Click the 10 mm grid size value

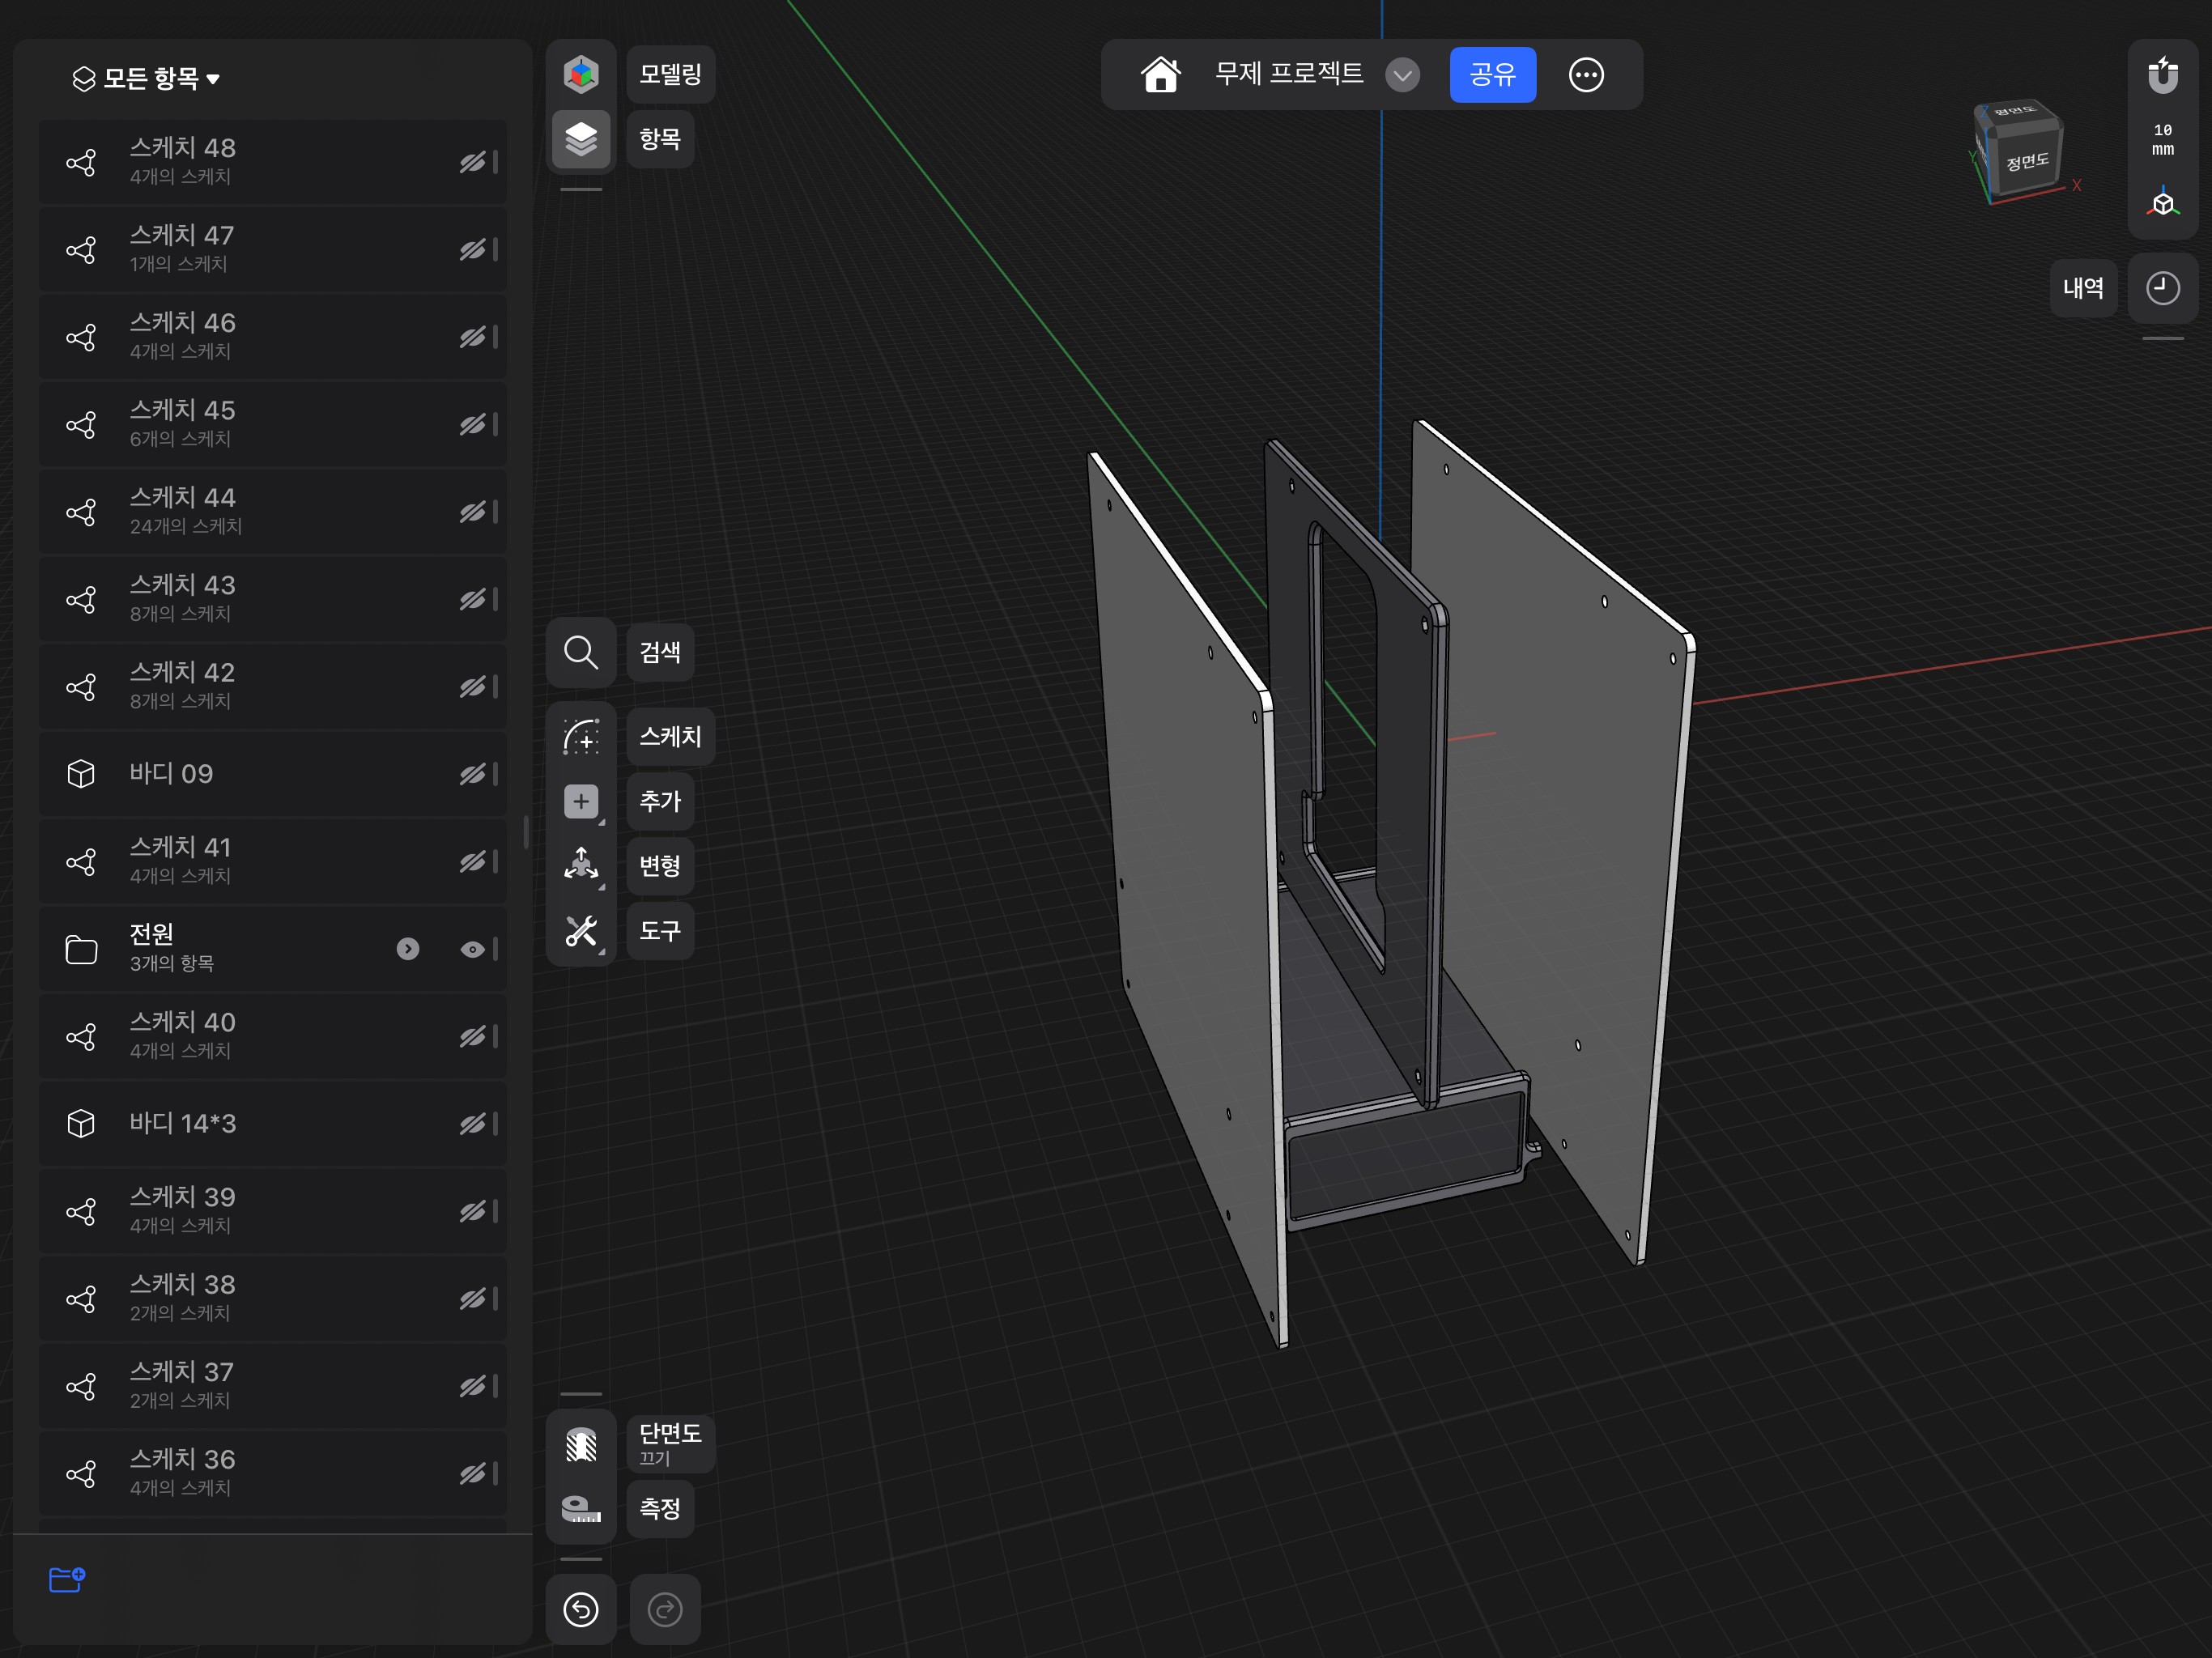tap(2162, 140)
